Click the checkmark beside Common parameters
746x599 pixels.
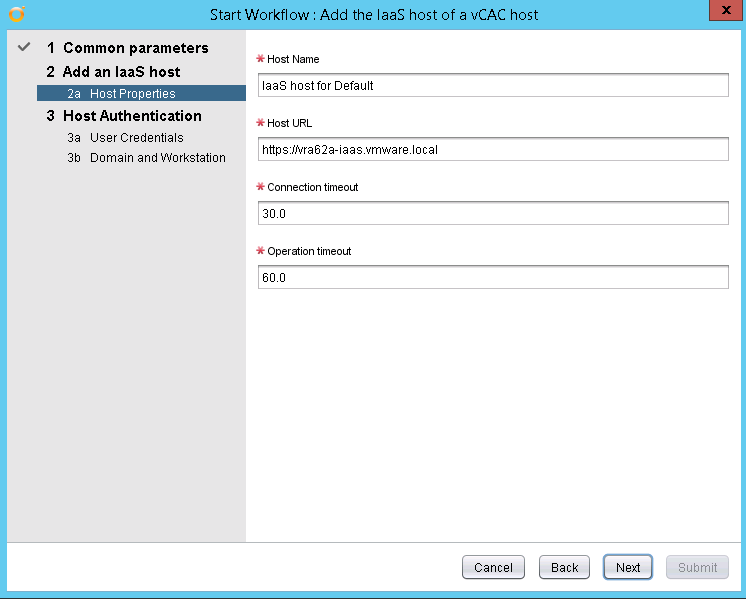pyautogui.click(x=25, y=48)
